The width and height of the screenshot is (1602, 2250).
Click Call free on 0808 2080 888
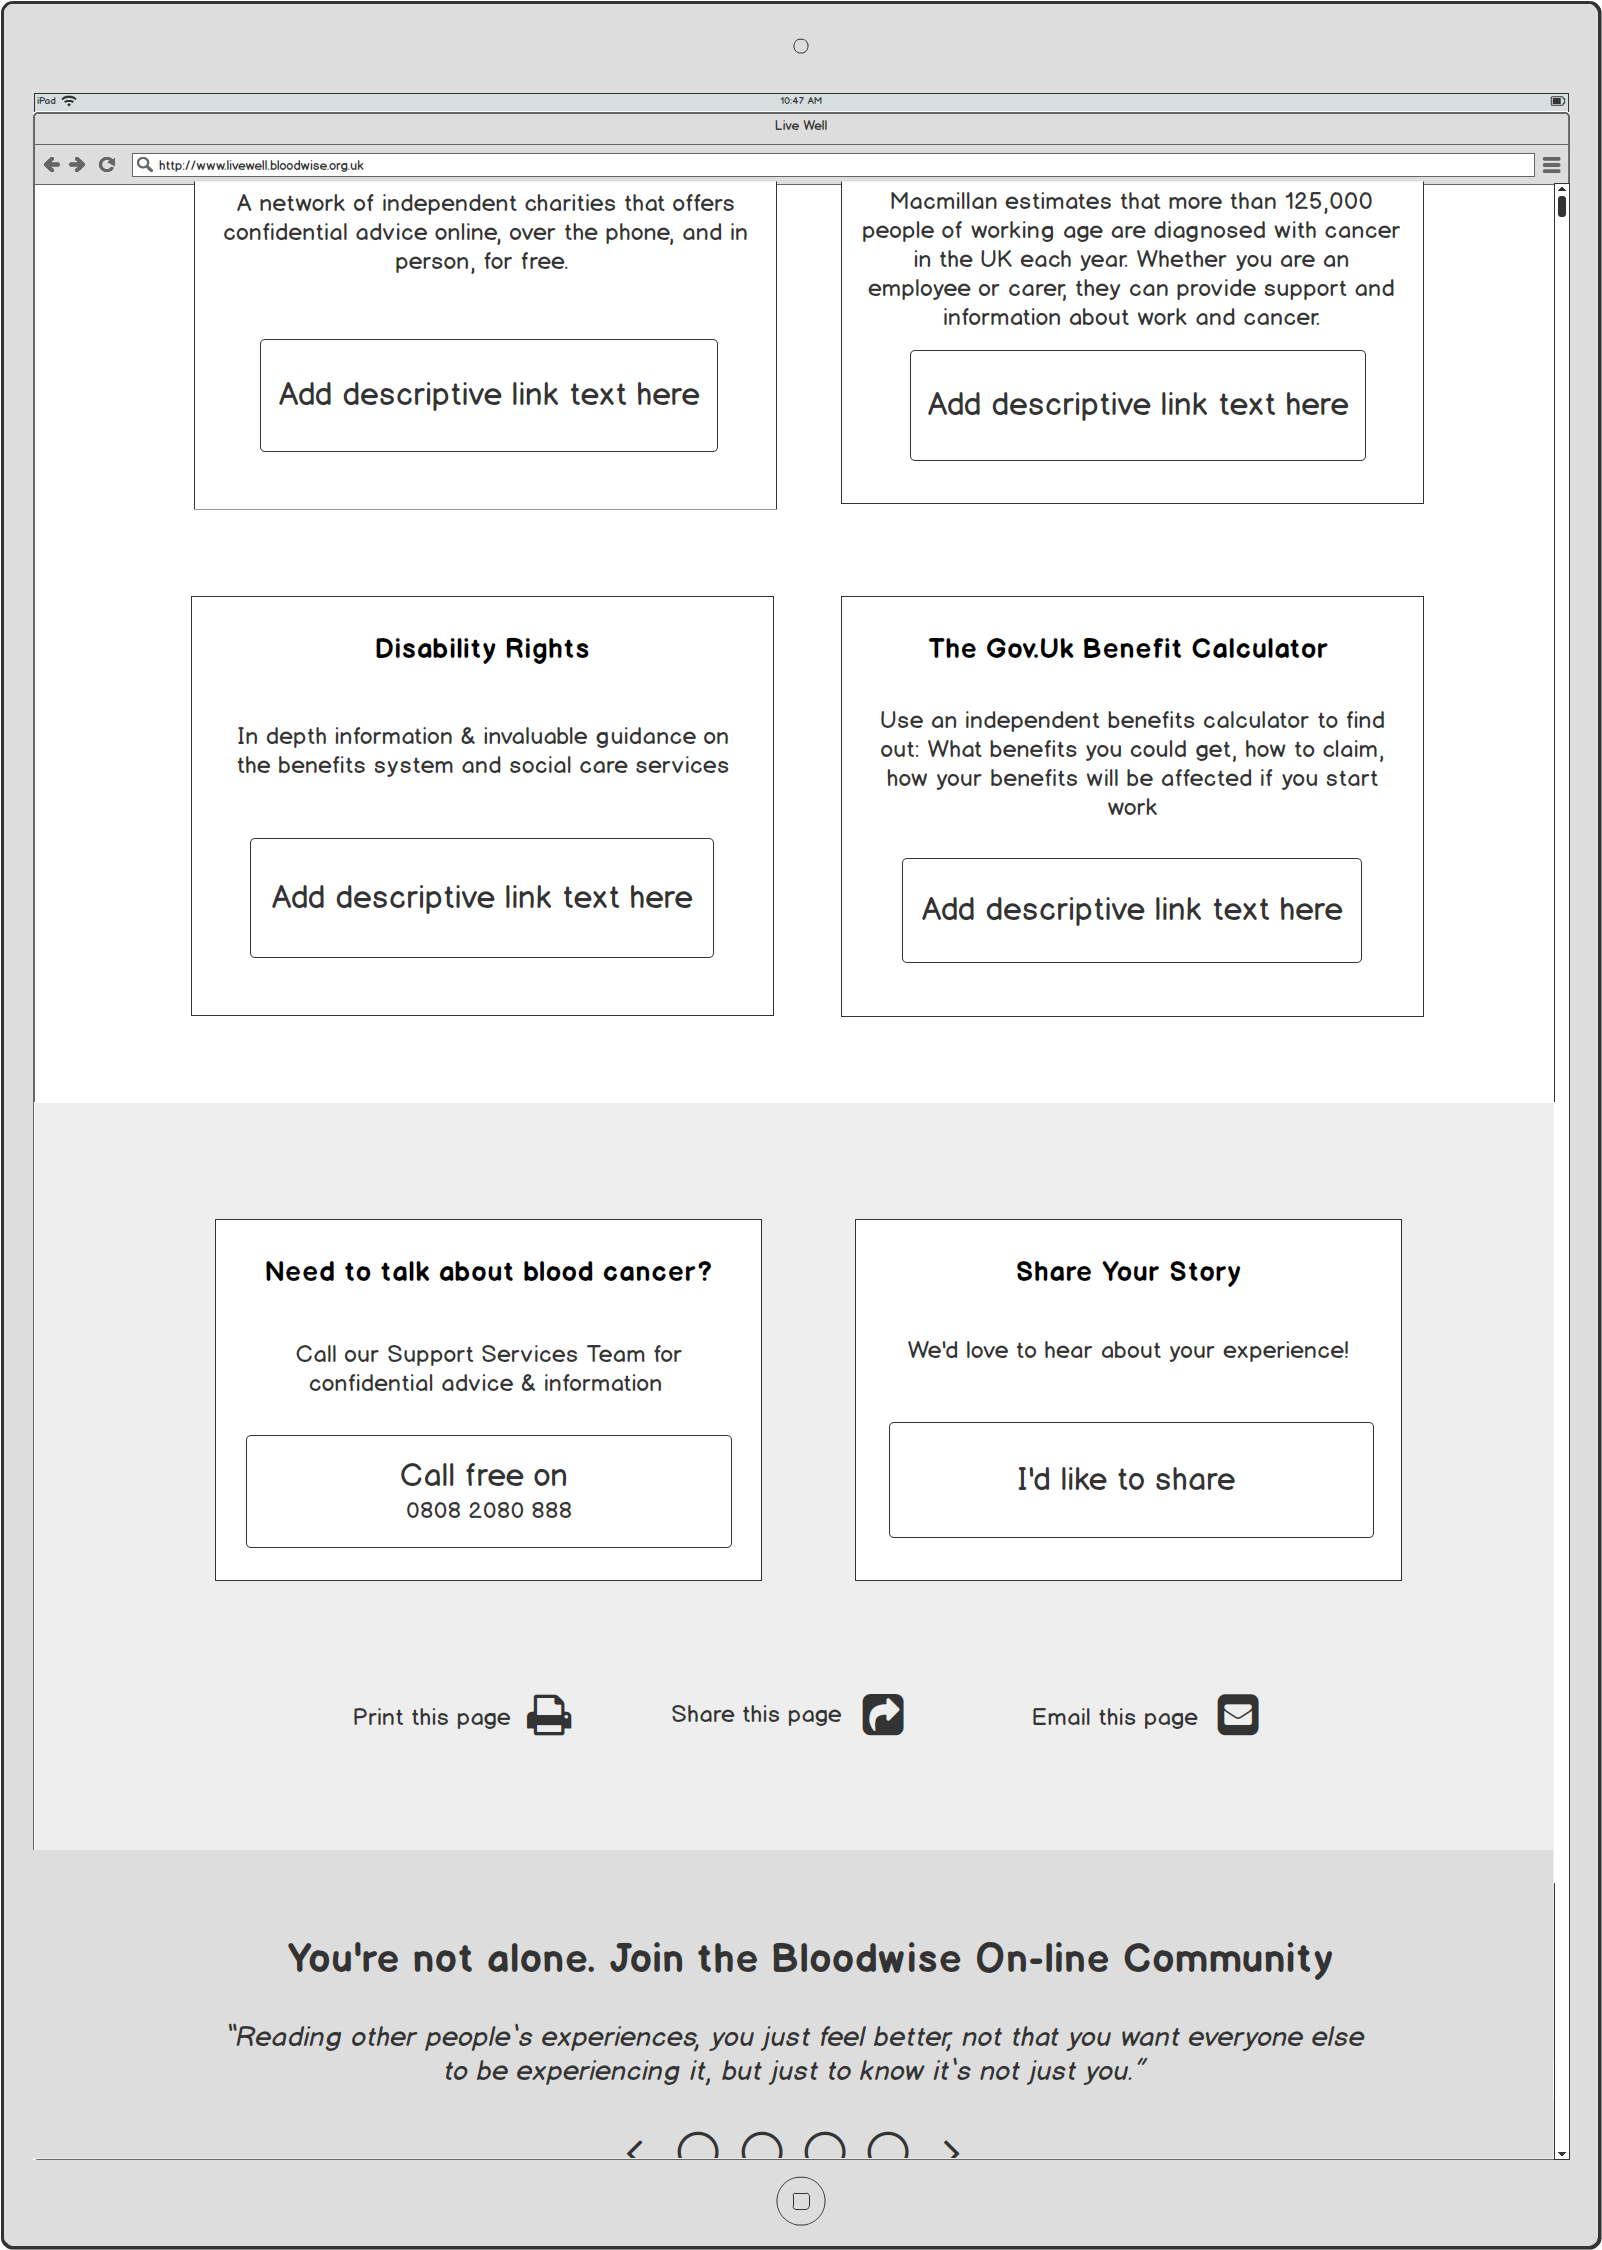489,1491
